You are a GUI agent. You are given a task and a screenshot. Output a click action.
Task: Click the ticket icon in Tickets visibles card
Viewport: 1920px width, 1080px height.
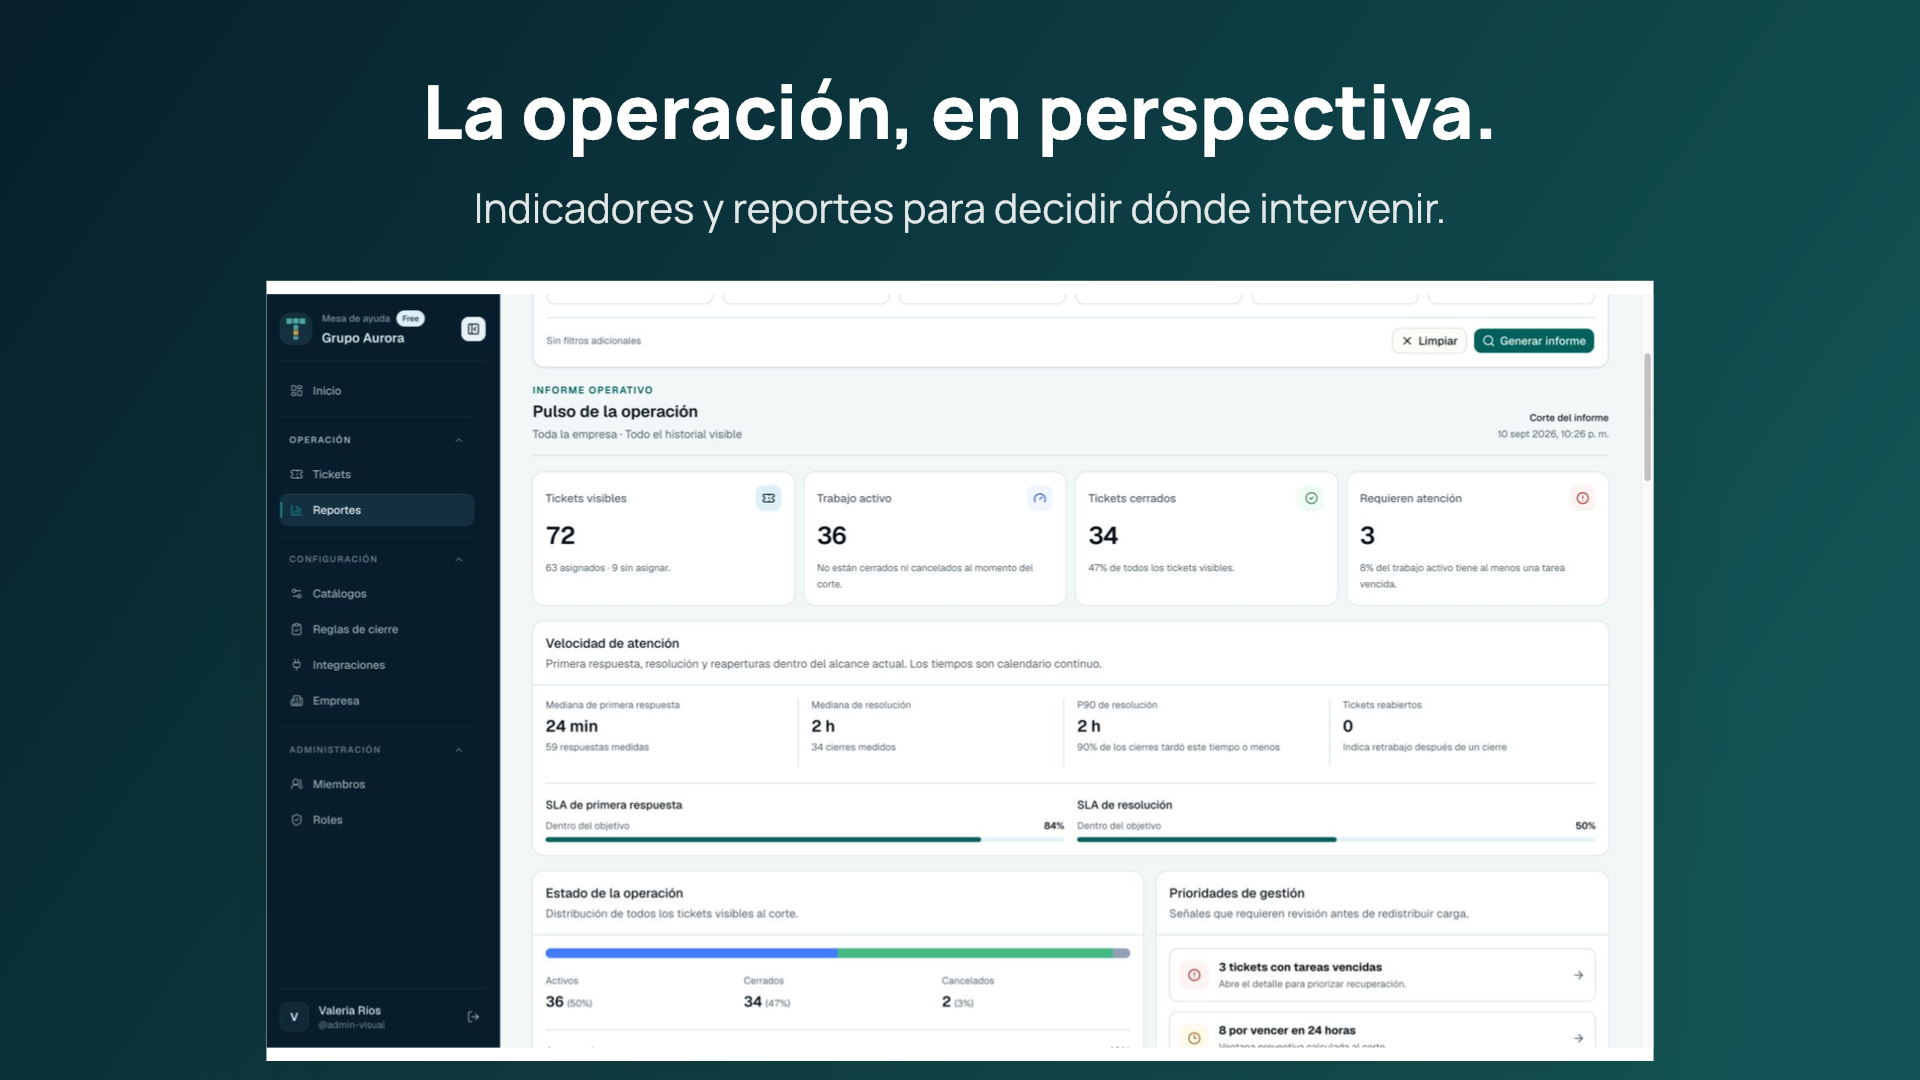point(768,498)
